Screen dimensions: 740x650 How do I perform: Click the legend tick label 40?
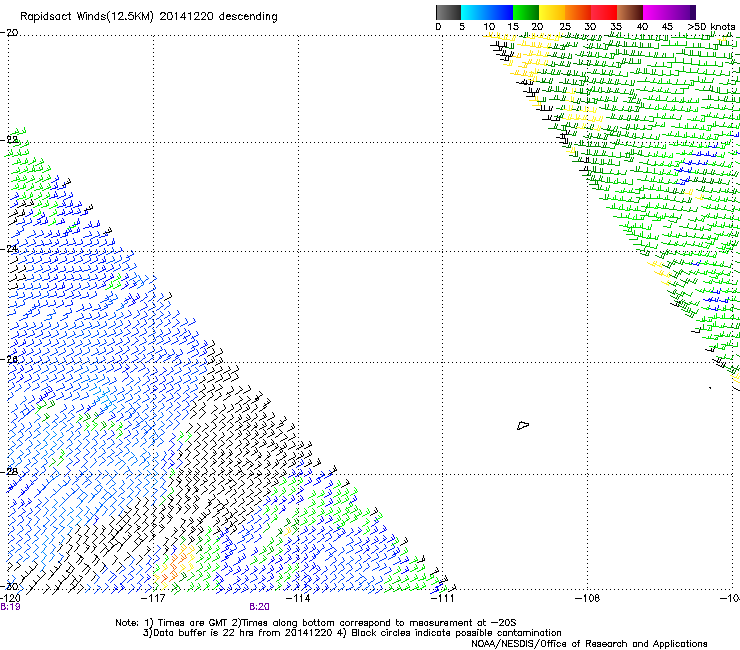point(642,27)
